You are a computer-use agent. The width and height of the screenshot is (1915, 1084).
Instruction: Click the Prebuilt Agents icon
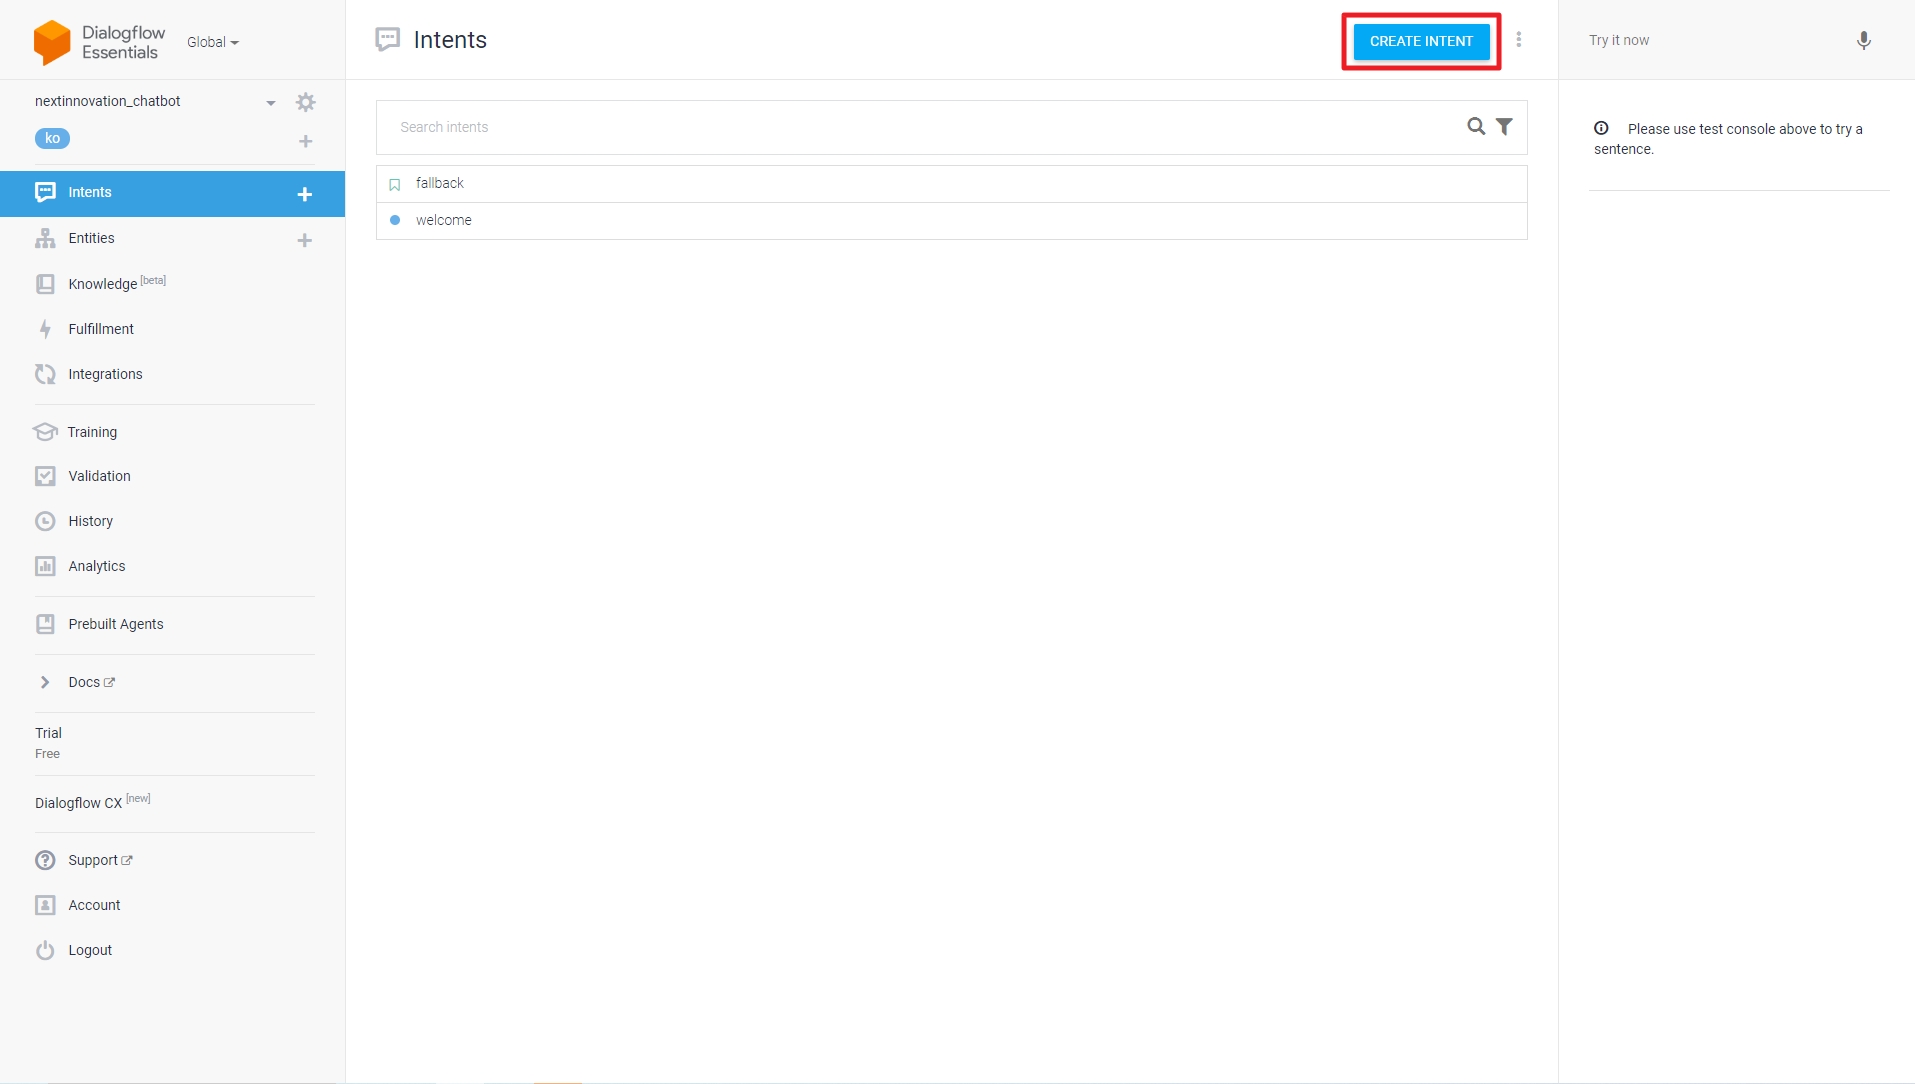coord(45,624)
